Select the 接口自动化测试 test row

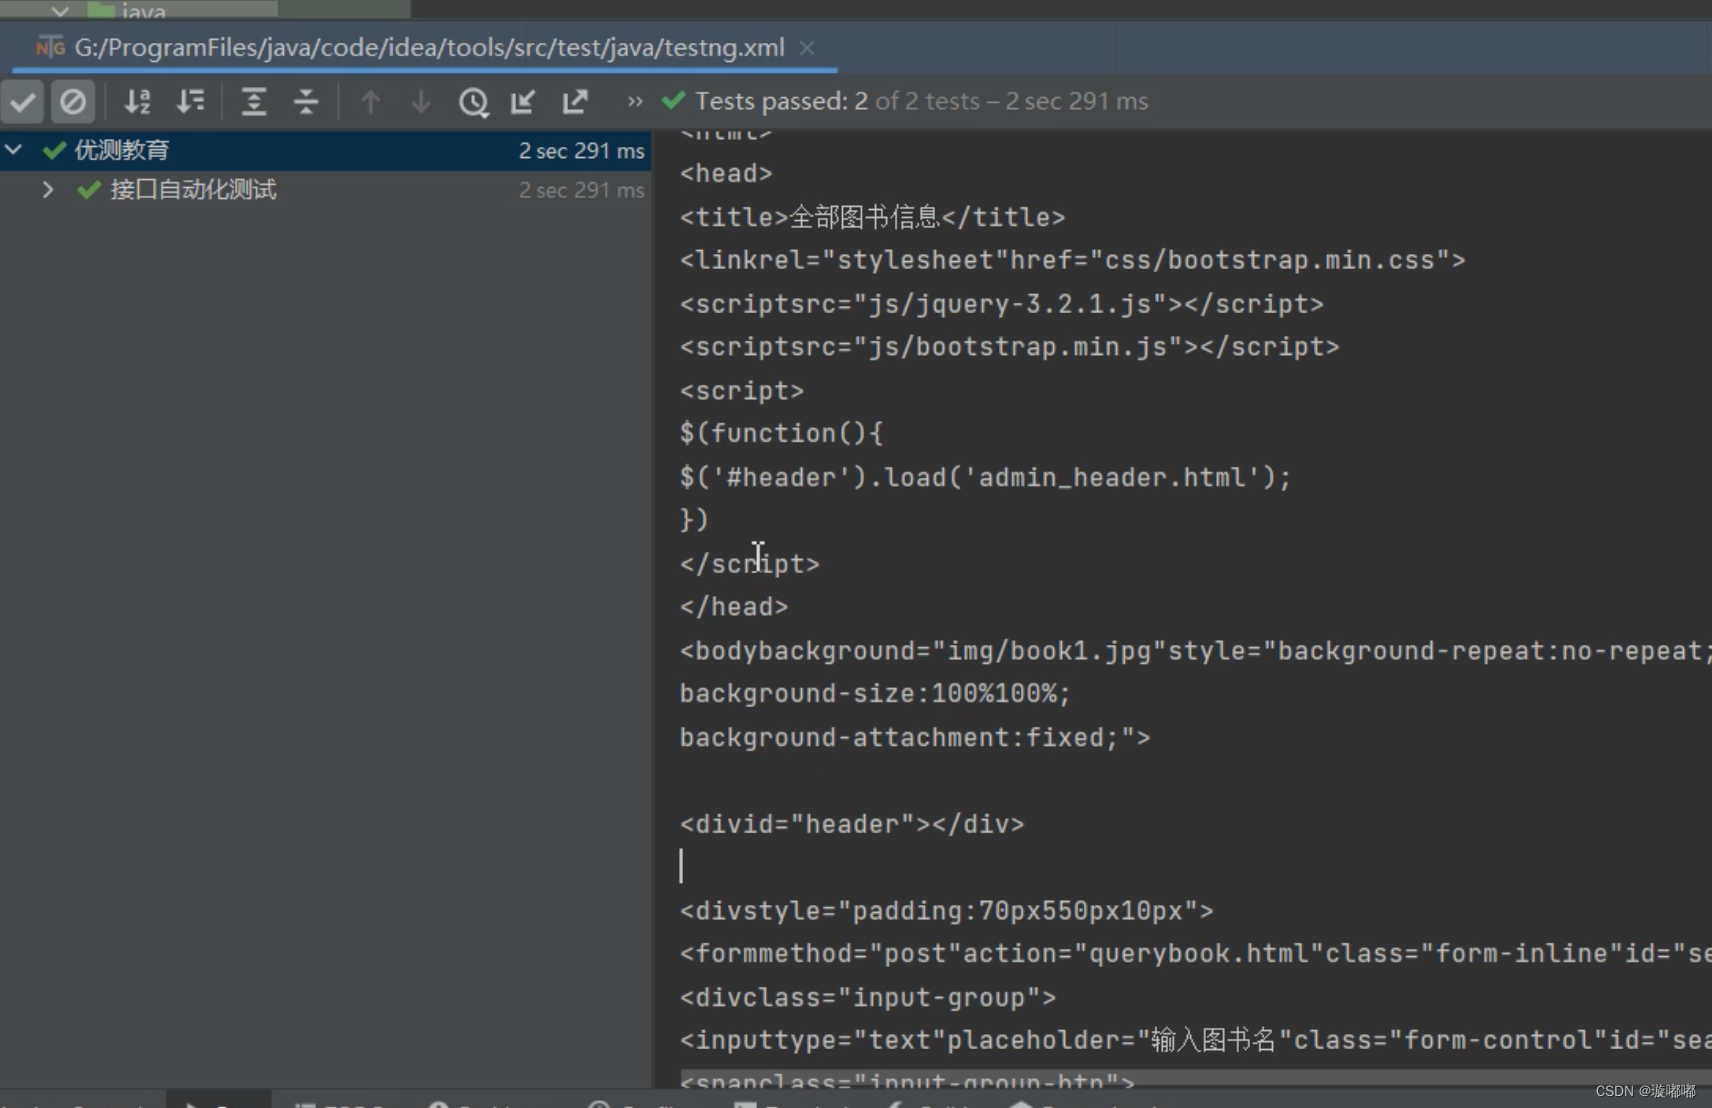[325, 189]
